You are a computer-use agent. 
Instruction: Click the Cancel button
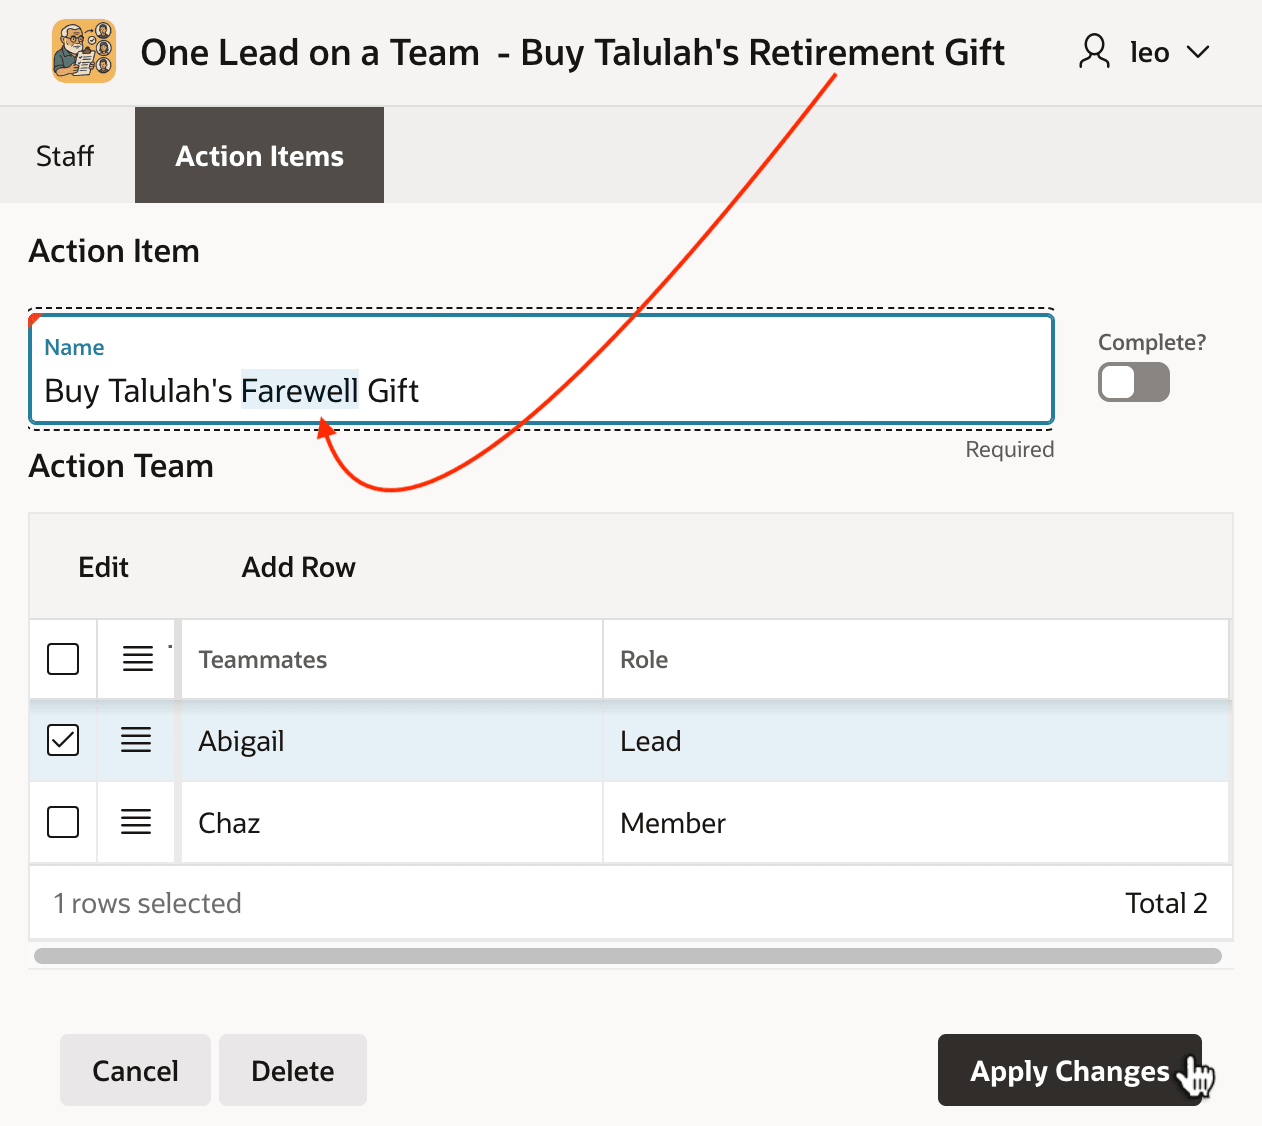coord(135,1070)
